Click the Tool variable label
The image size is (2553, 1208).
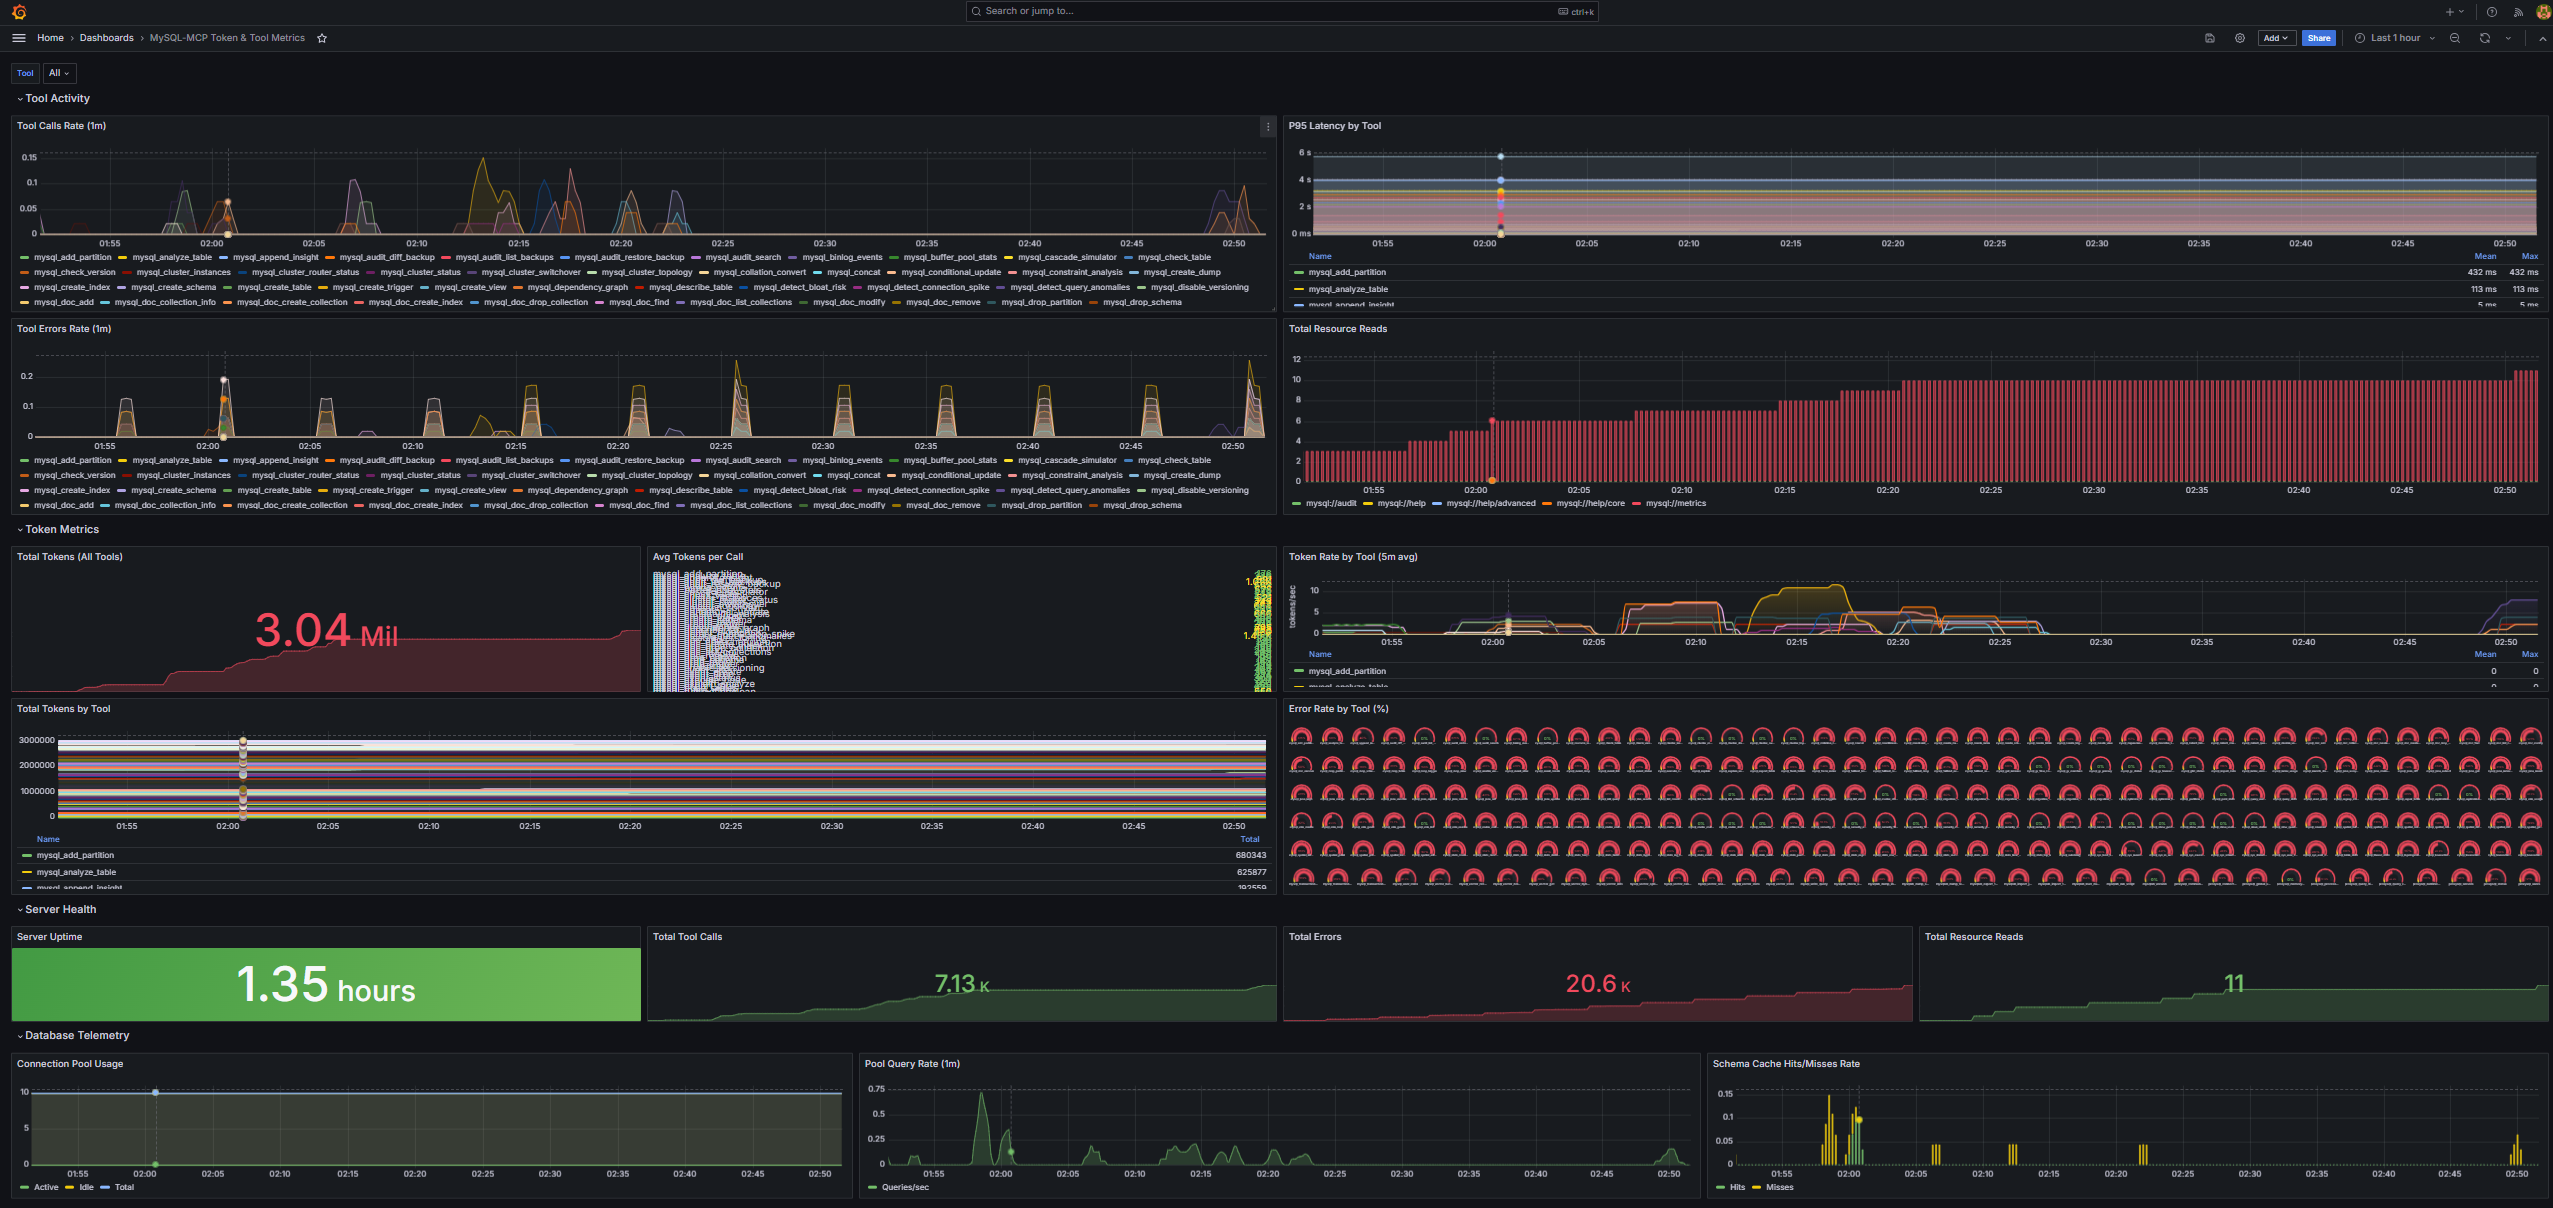(25, 73)
